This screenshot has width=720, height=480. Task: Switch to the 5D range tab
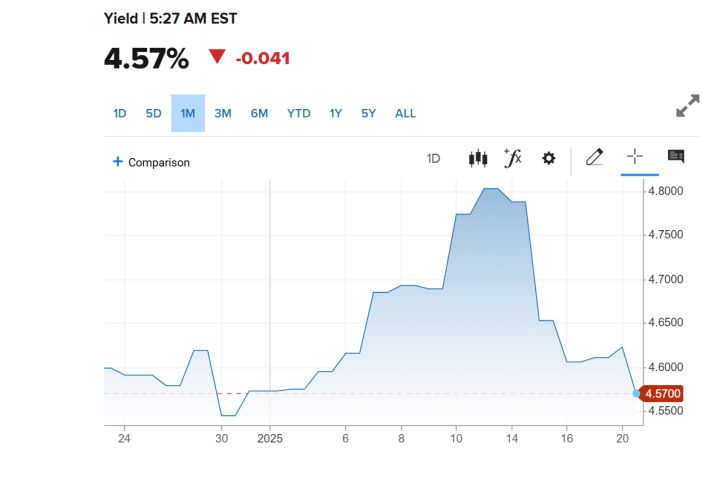click(153, 113)
